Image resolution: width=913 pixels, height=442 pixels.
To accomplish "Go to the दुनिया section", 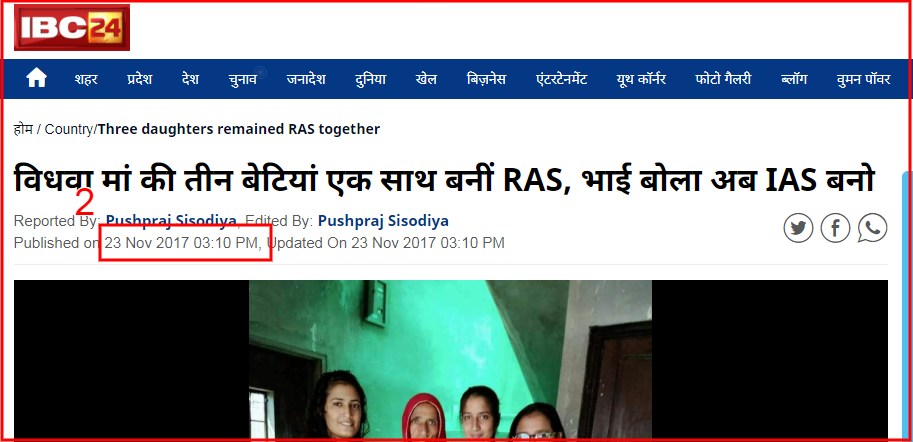I will (x=370, y=79).
